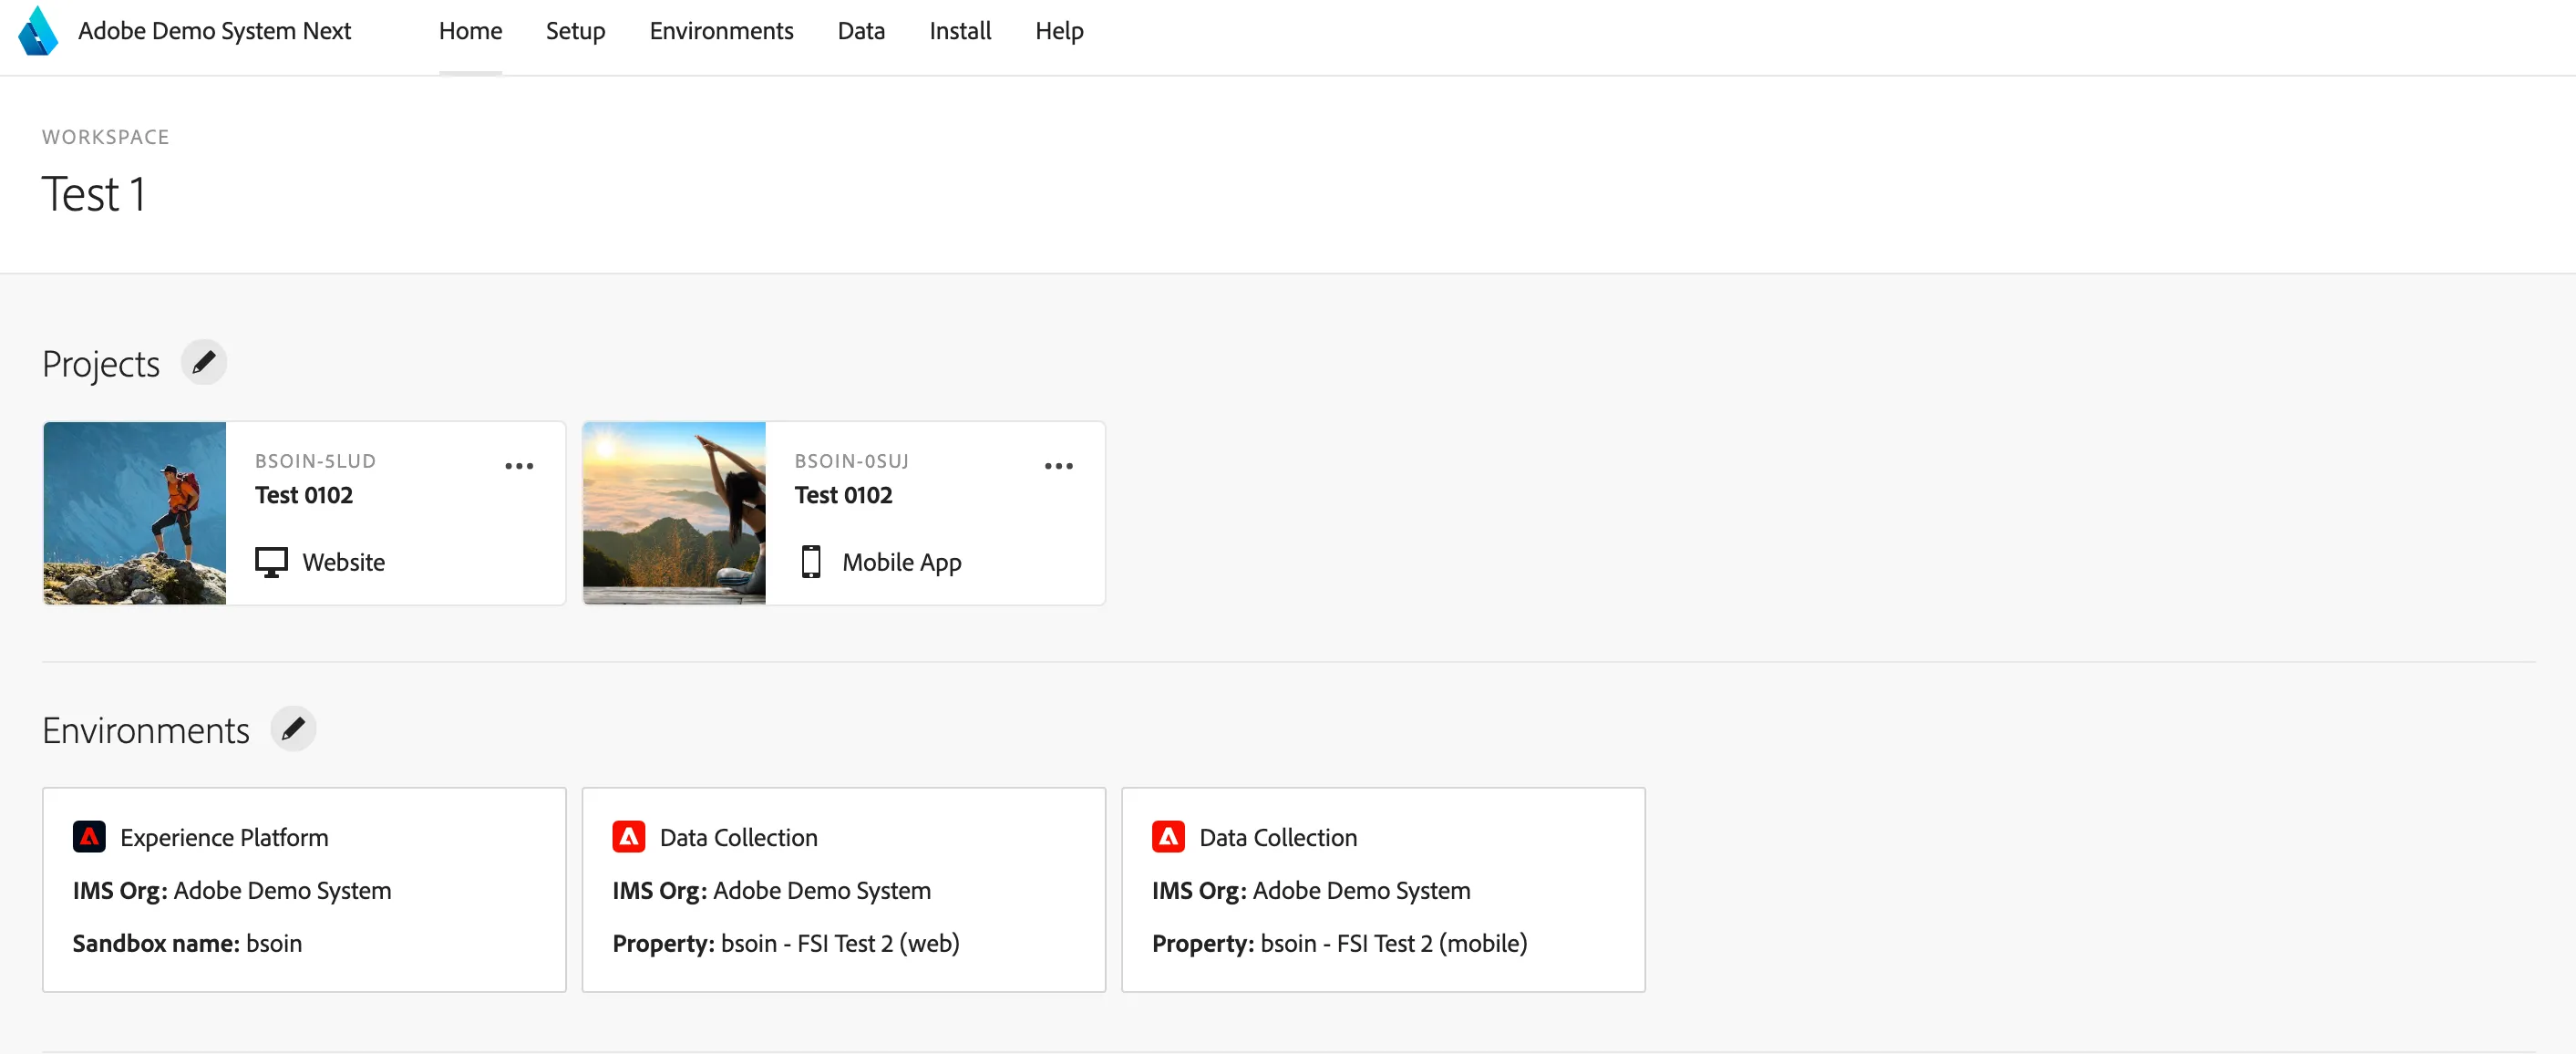
Task: Click Property: bsoin - FSI Test 2 (mobile)
Action: click(x=1340, y=943)
